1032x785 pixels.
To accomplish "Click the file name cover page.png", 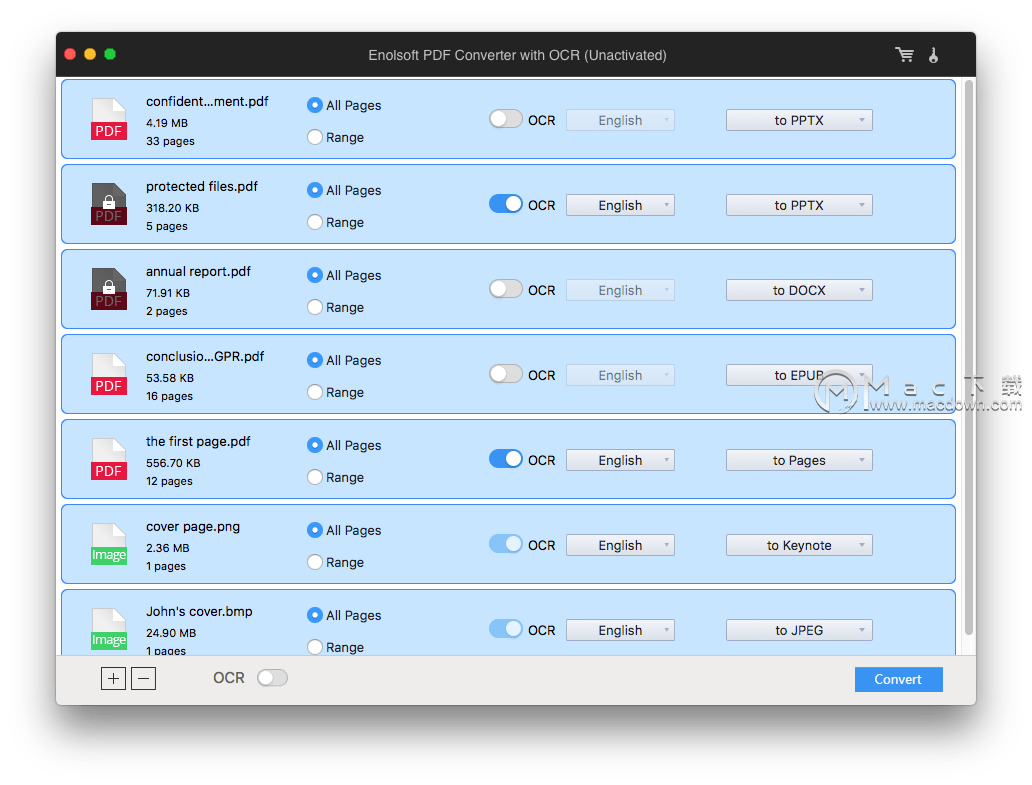I will [193, 526].
